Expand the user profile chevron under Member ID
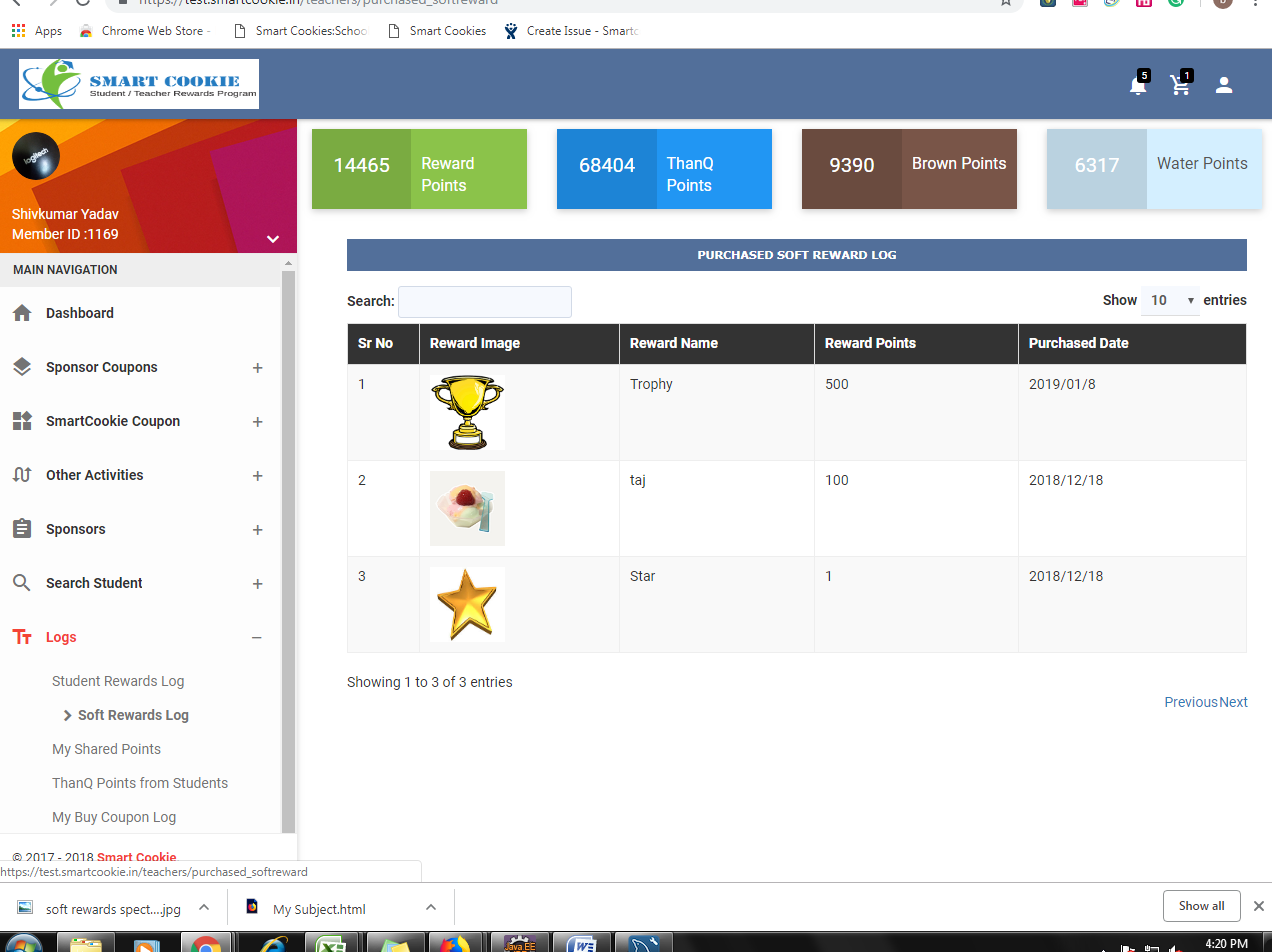This screenshot has height=952, width=1272. (272, 239)
